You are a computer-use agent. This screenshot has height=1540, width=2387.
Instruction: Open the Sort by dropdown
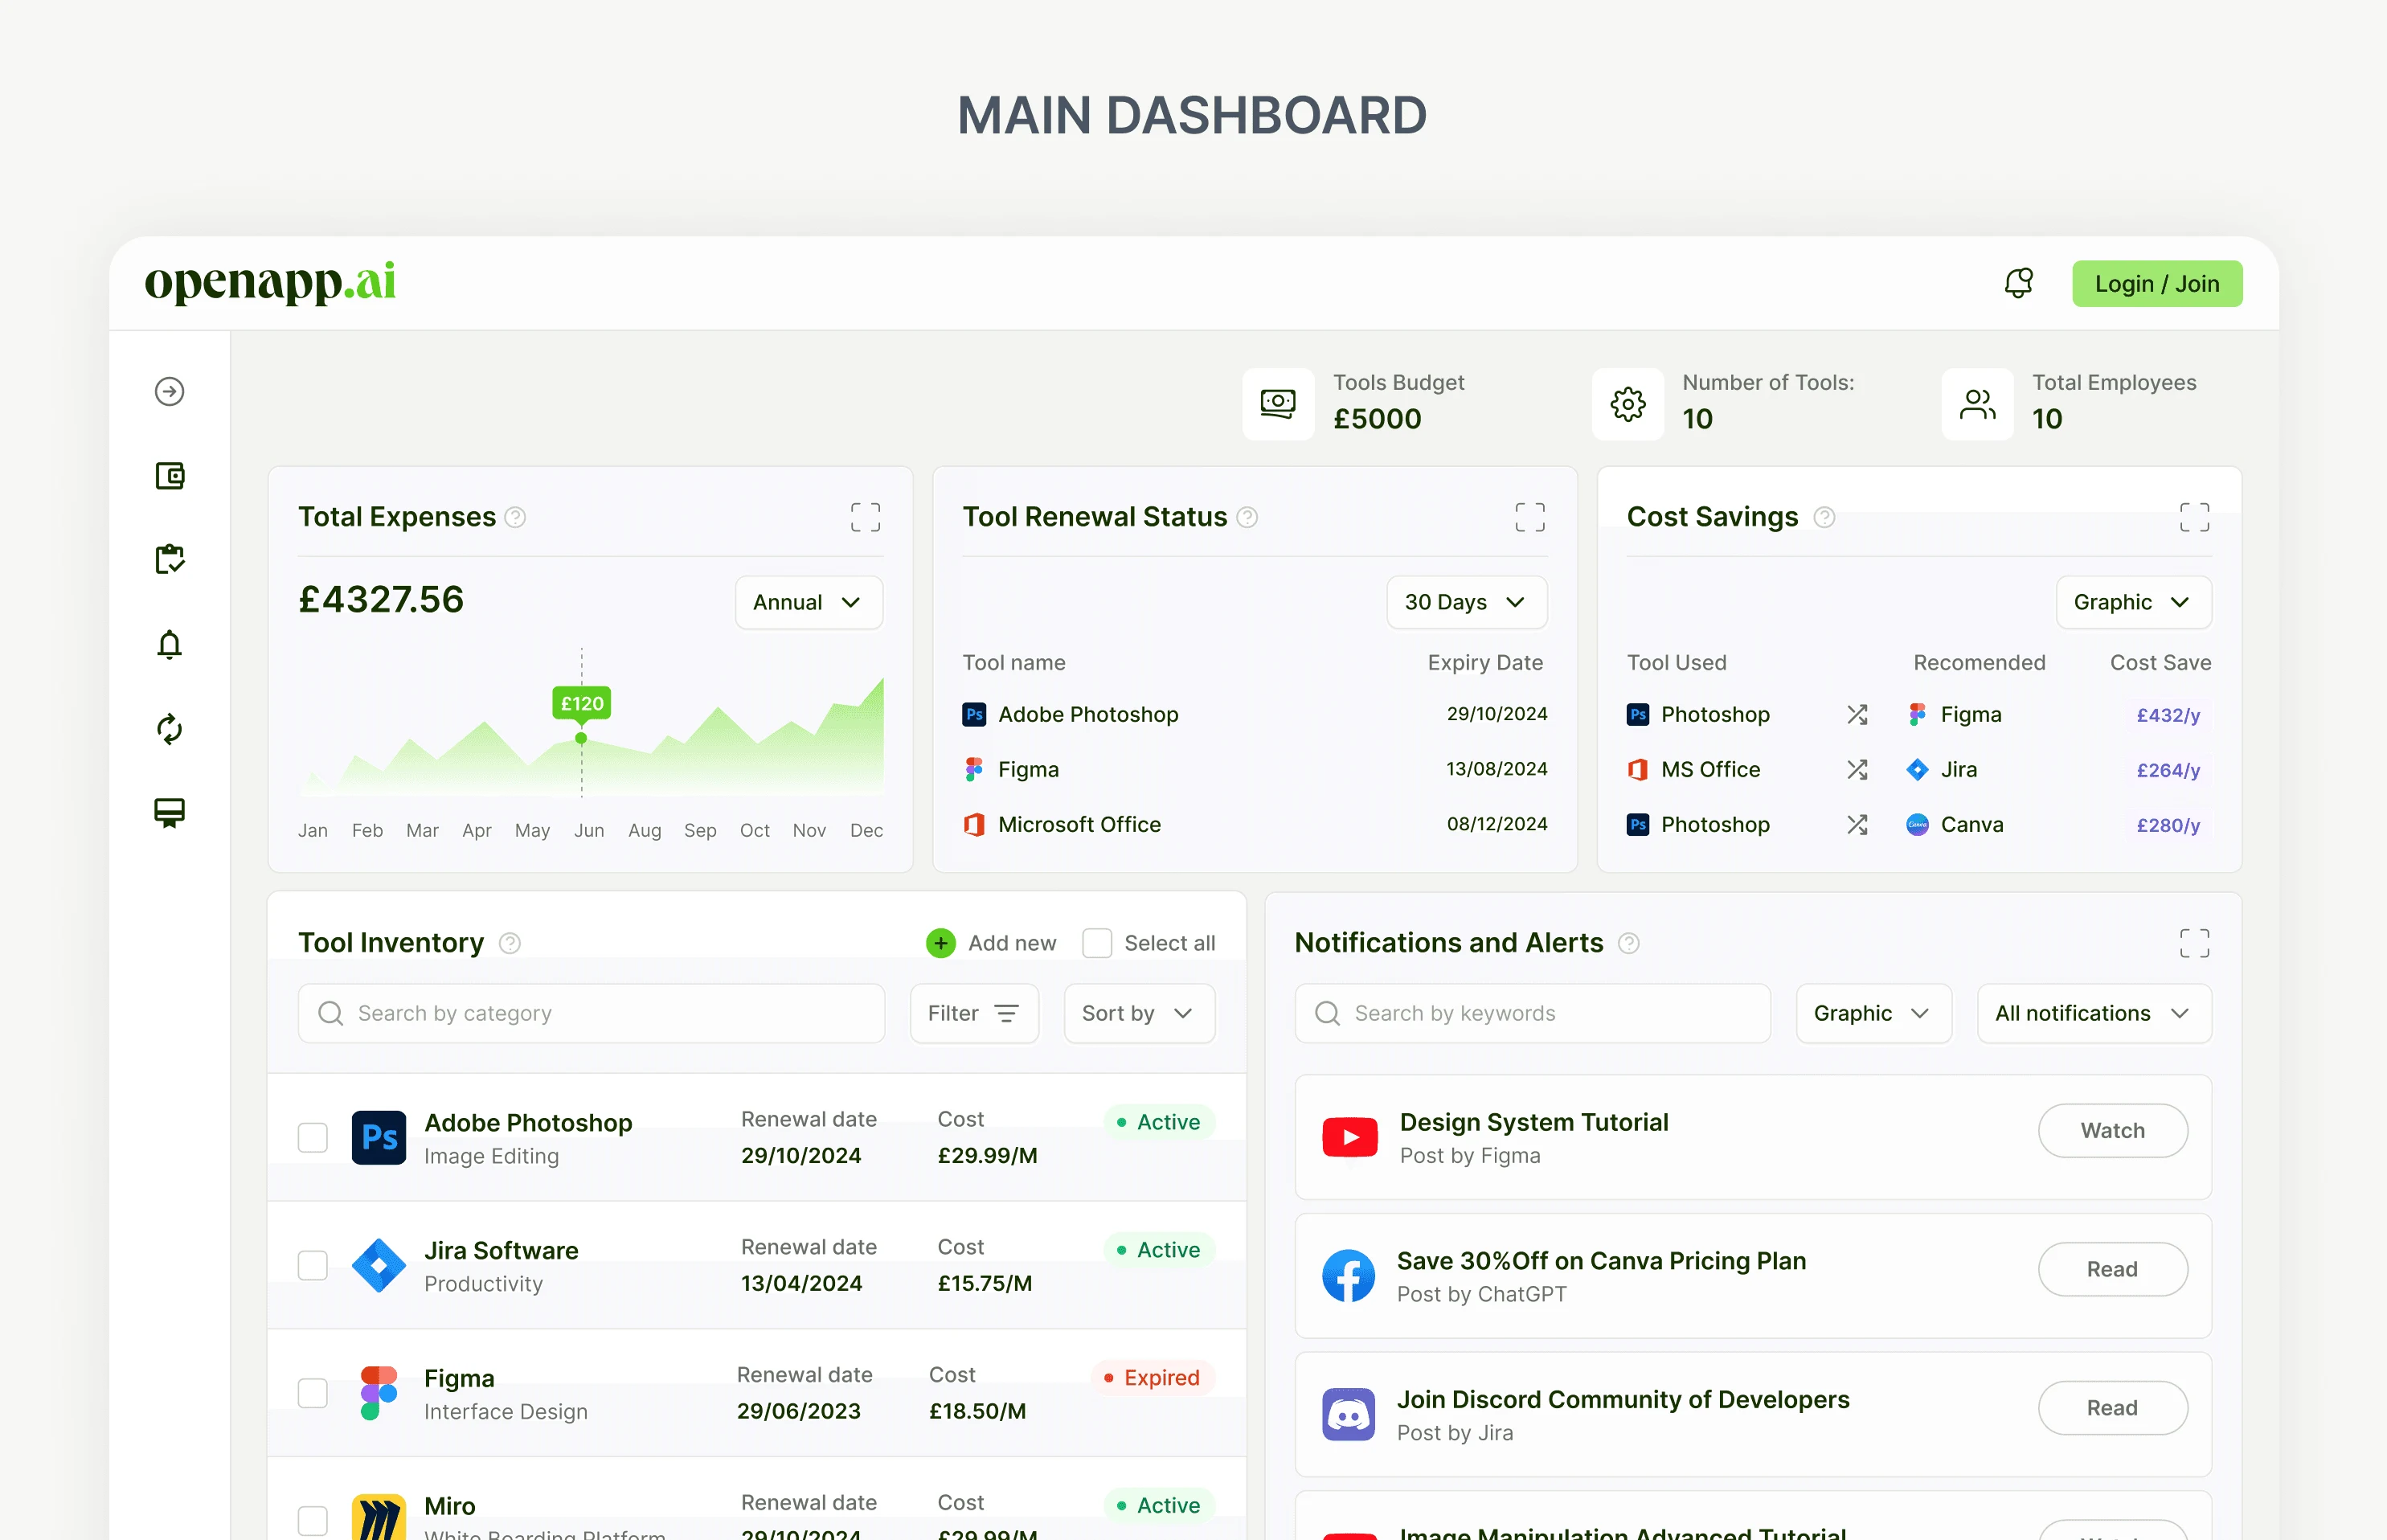click(1139, 1013)
